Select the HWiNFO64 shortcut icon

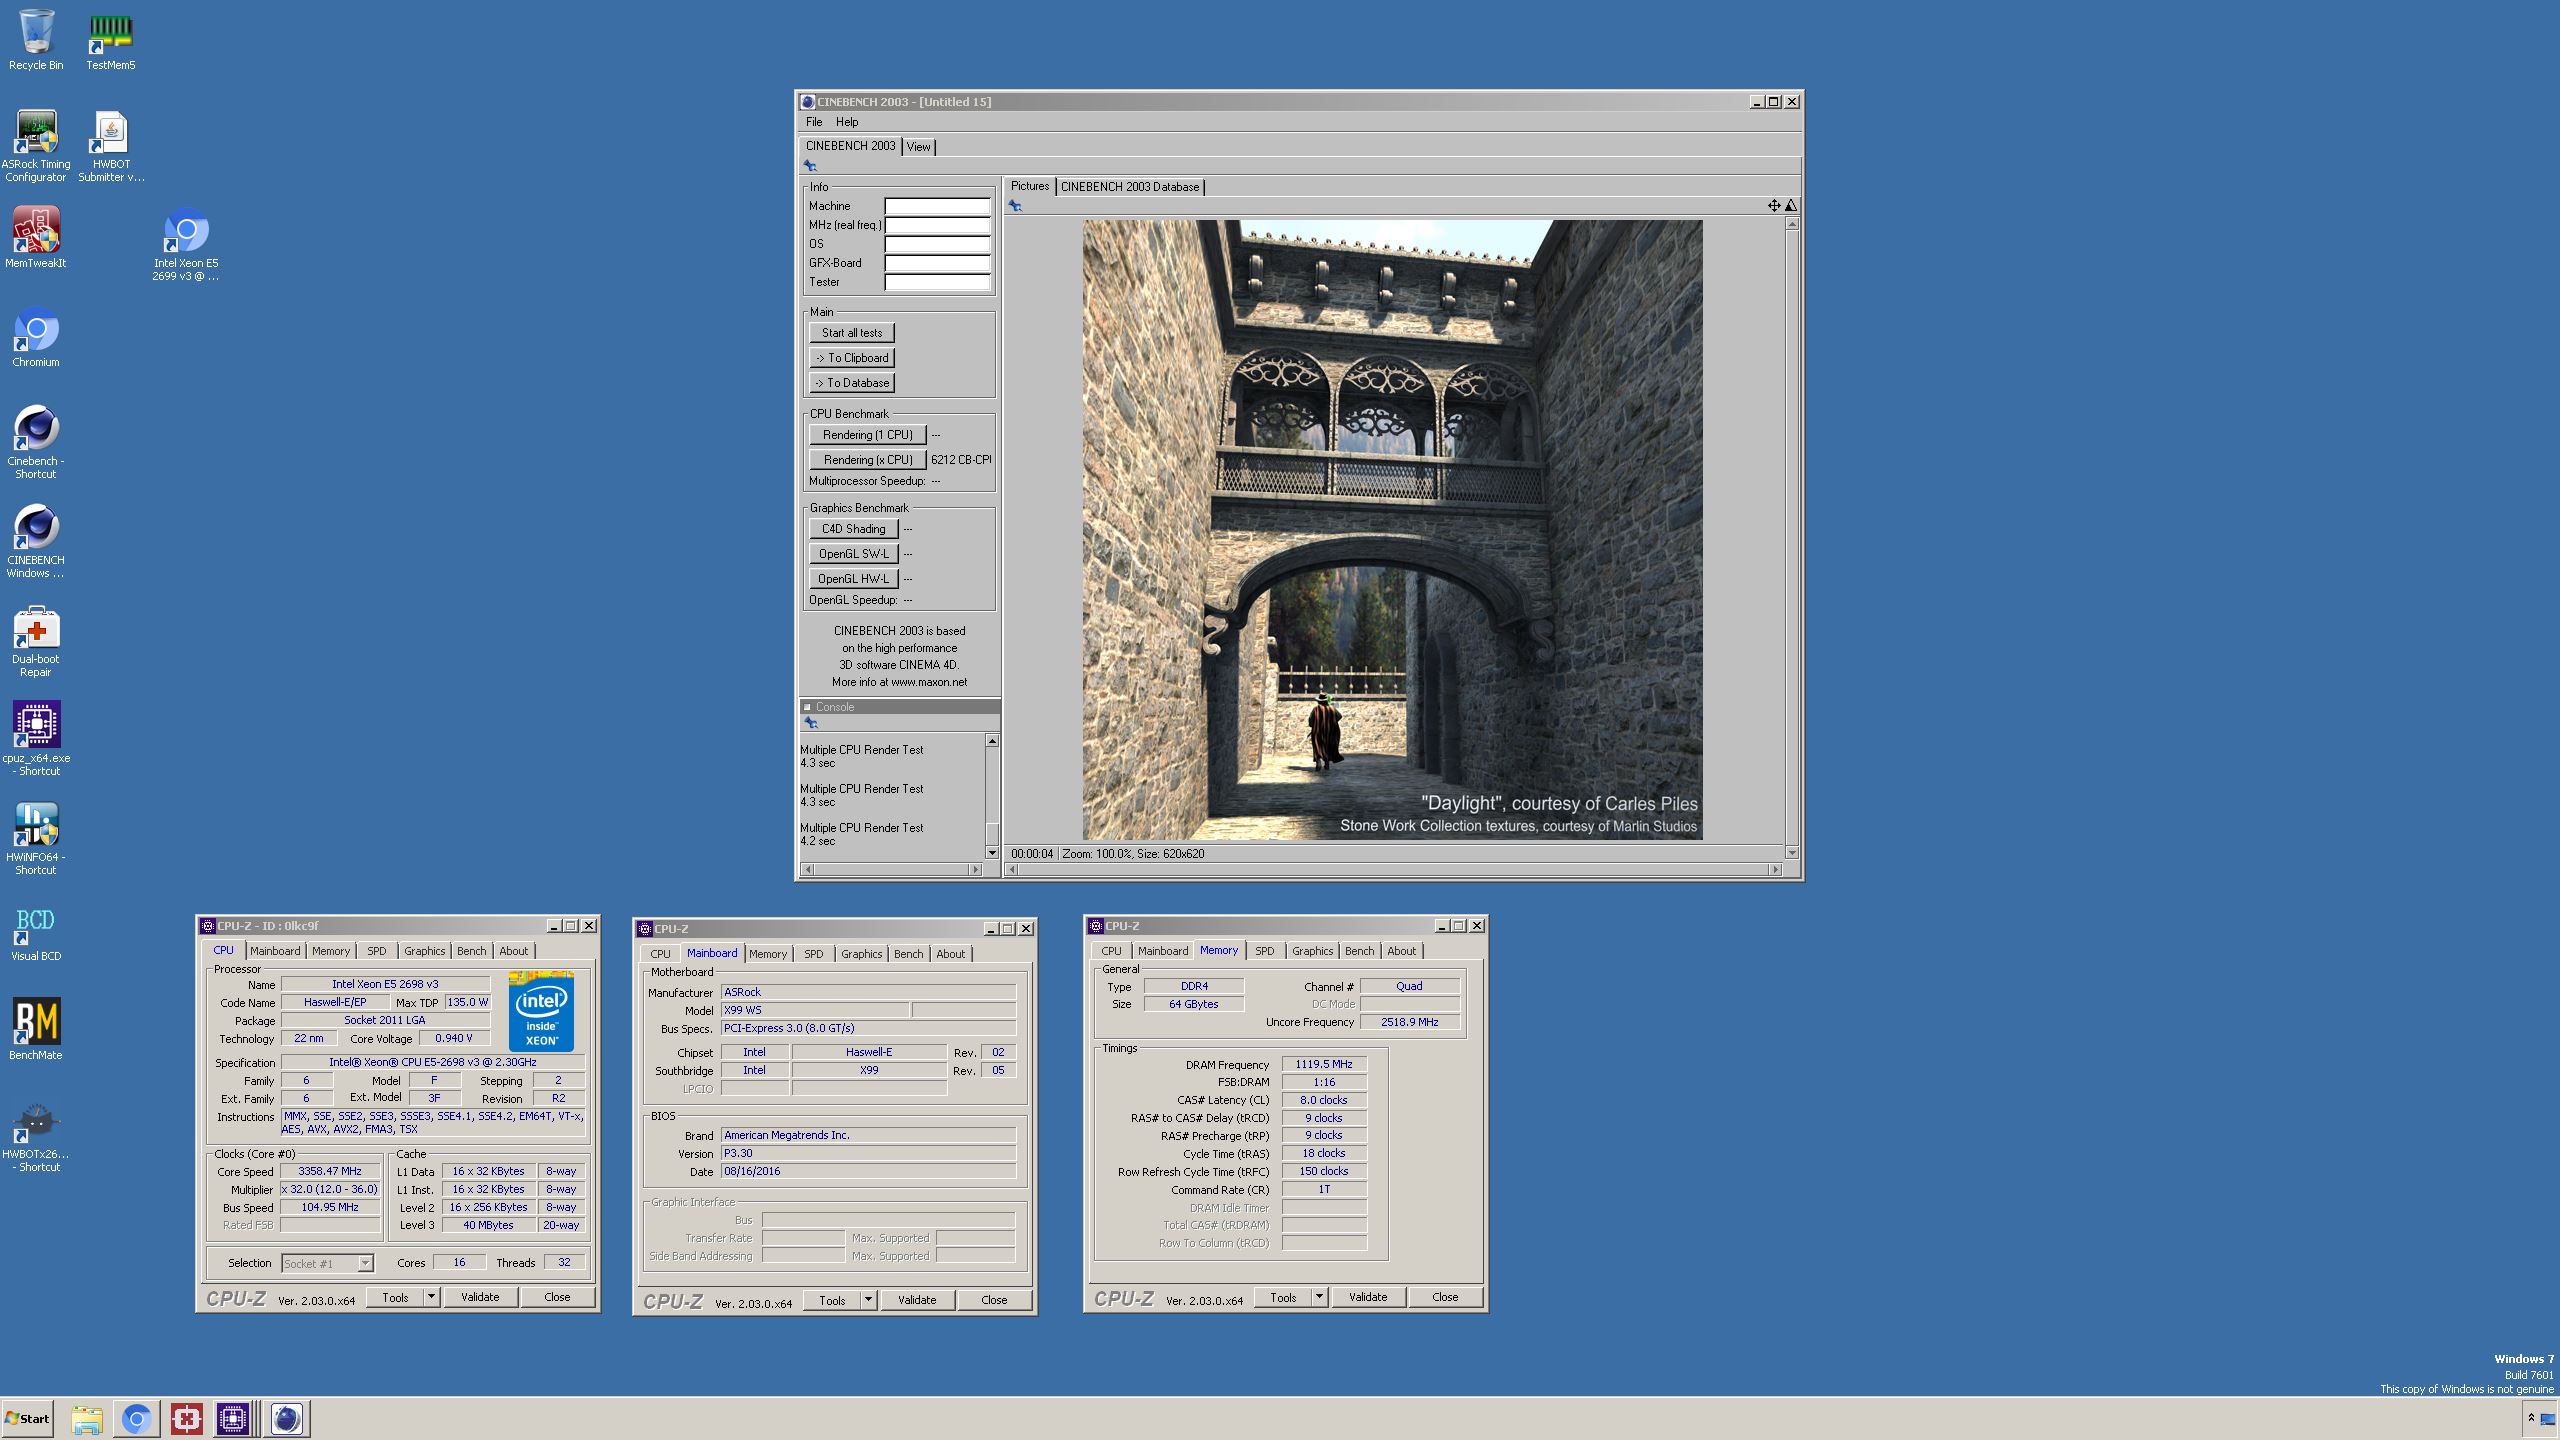tap(36, 838)
